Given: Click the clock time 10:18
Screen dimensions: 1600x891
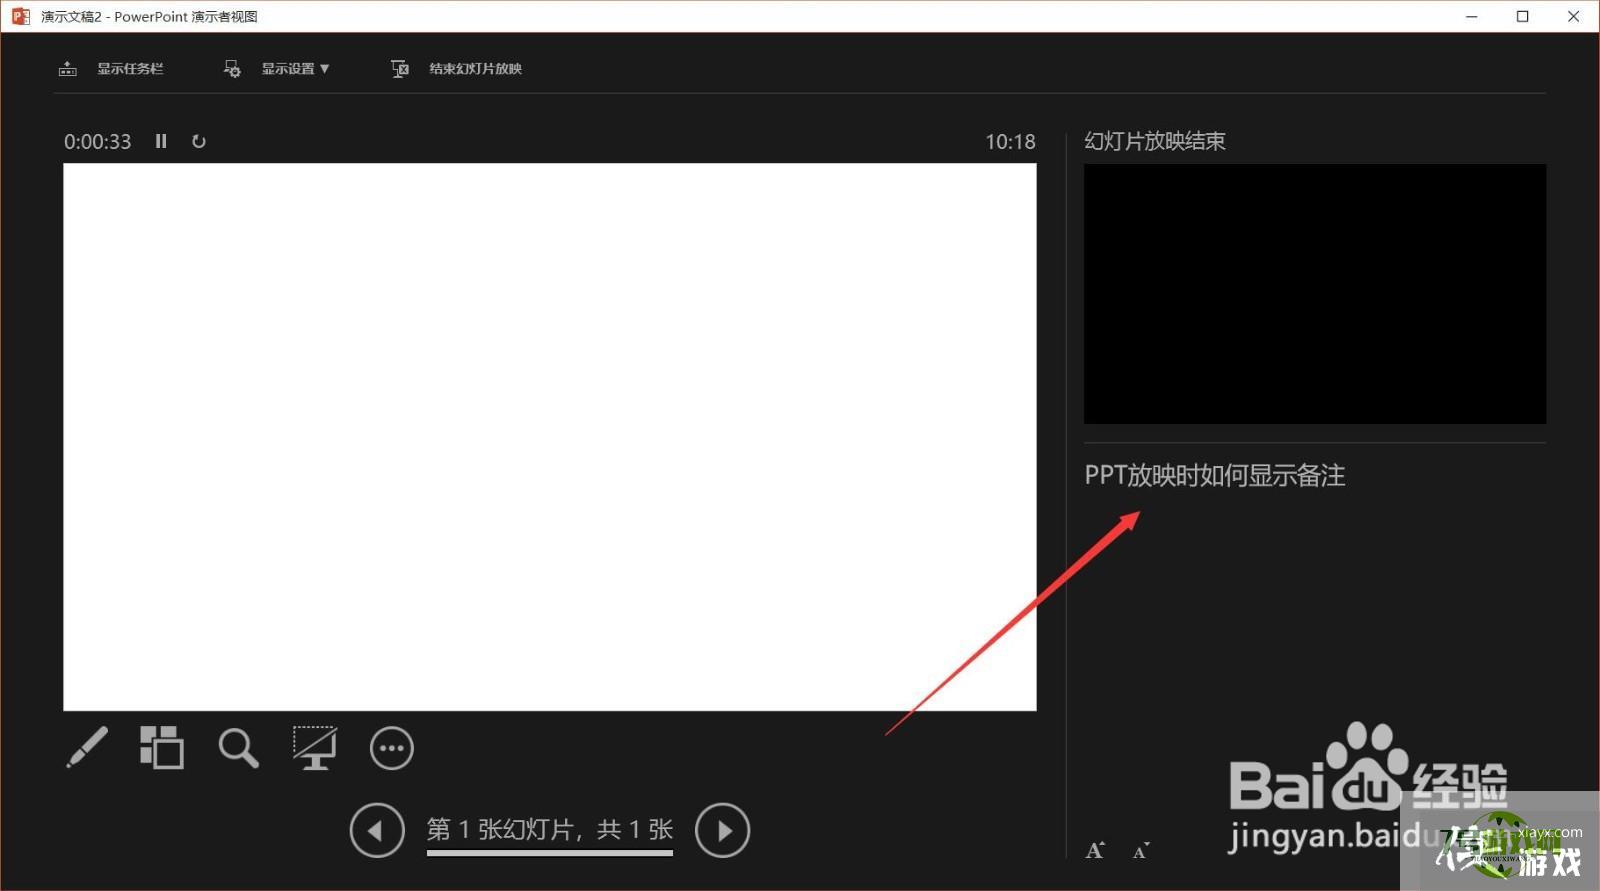Looking at the screenshot, I should click(x=1011, y=142).
